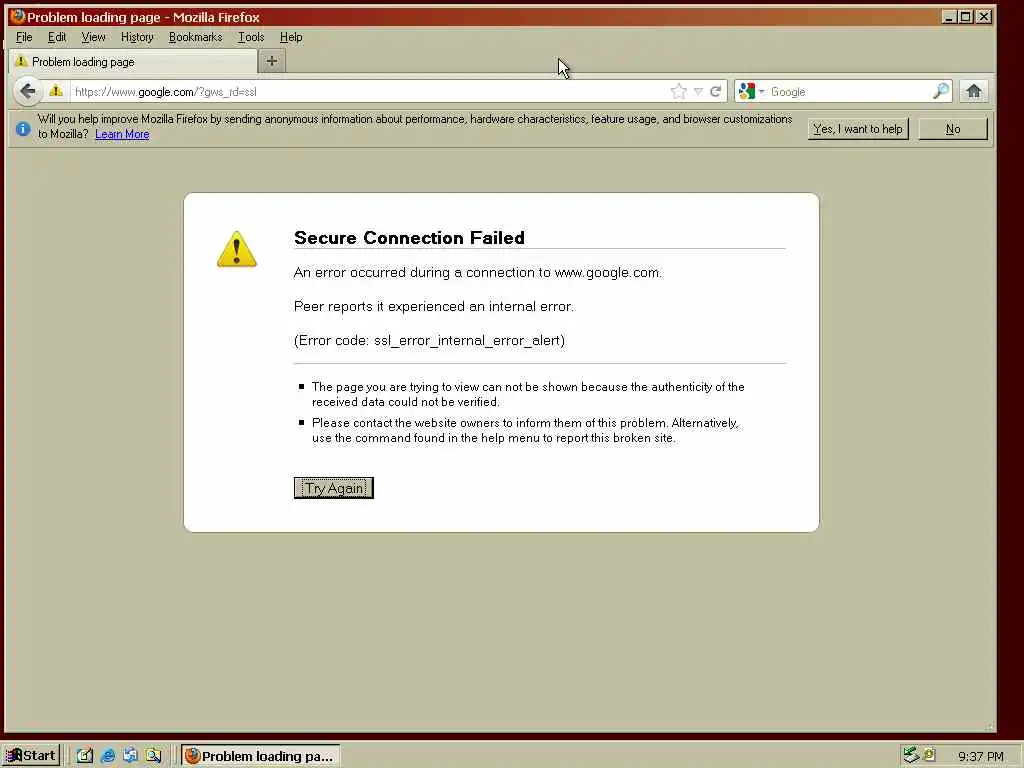1024x768 pixels.
Task: Click the yellow warning triangle on error page
Action: pos(237,249)
